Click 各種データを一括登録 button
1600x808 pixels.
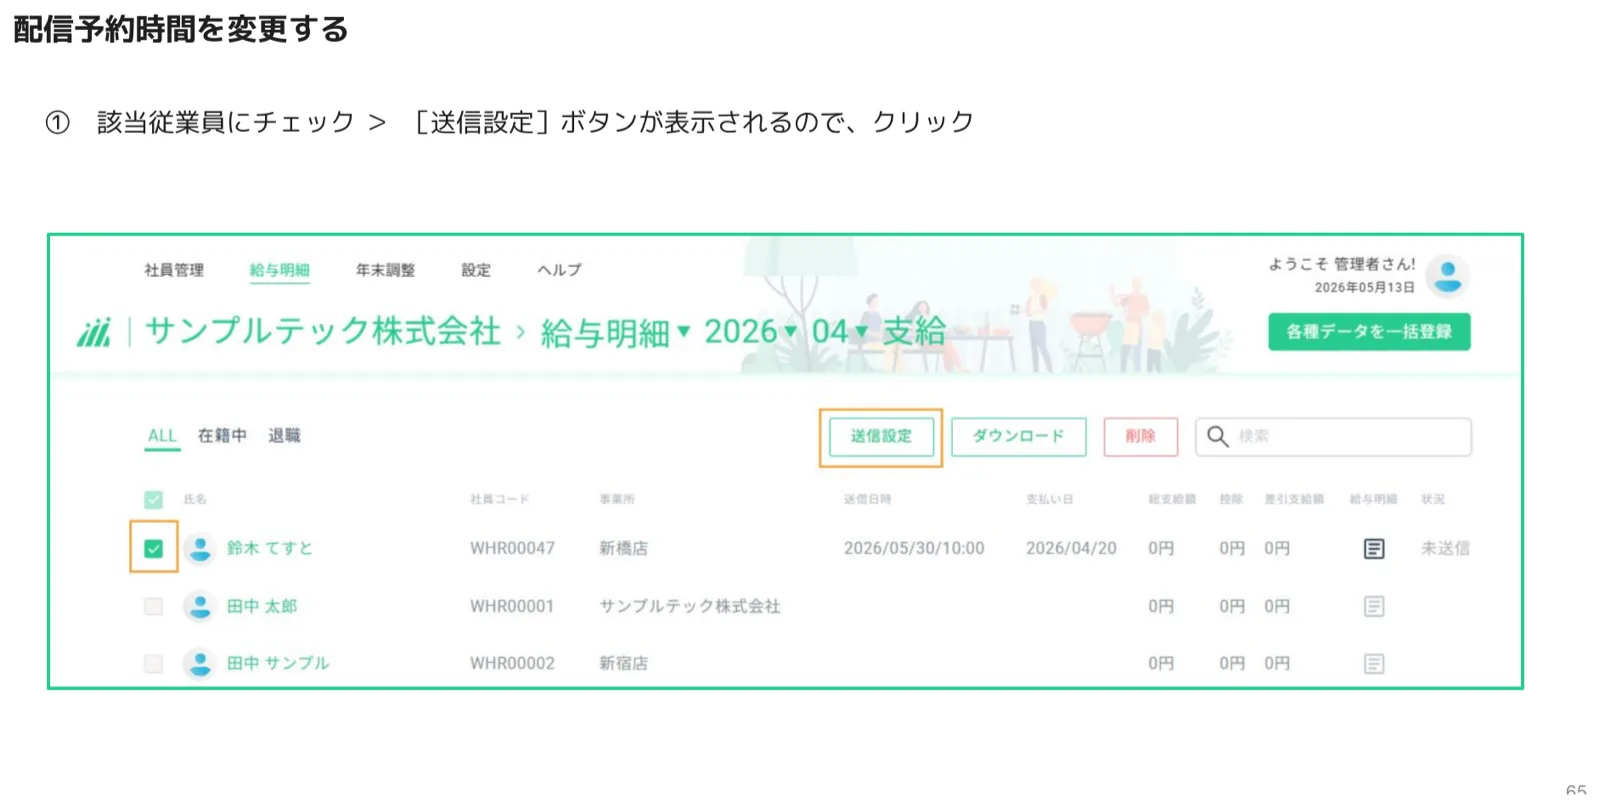pyautogui.click(x=1369, y=332)
